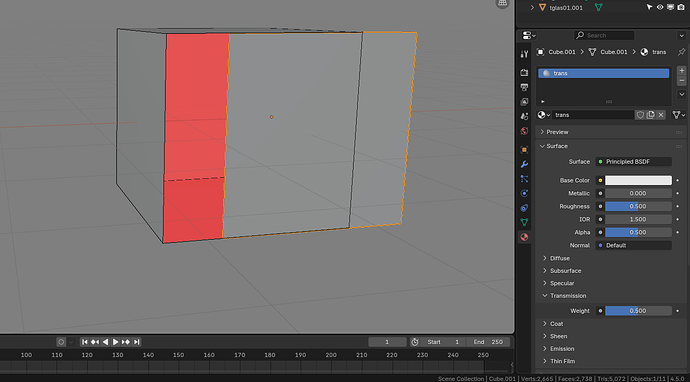Open the properties options dropdown
The width and height of the screenshot is (690, 382).
682,35
